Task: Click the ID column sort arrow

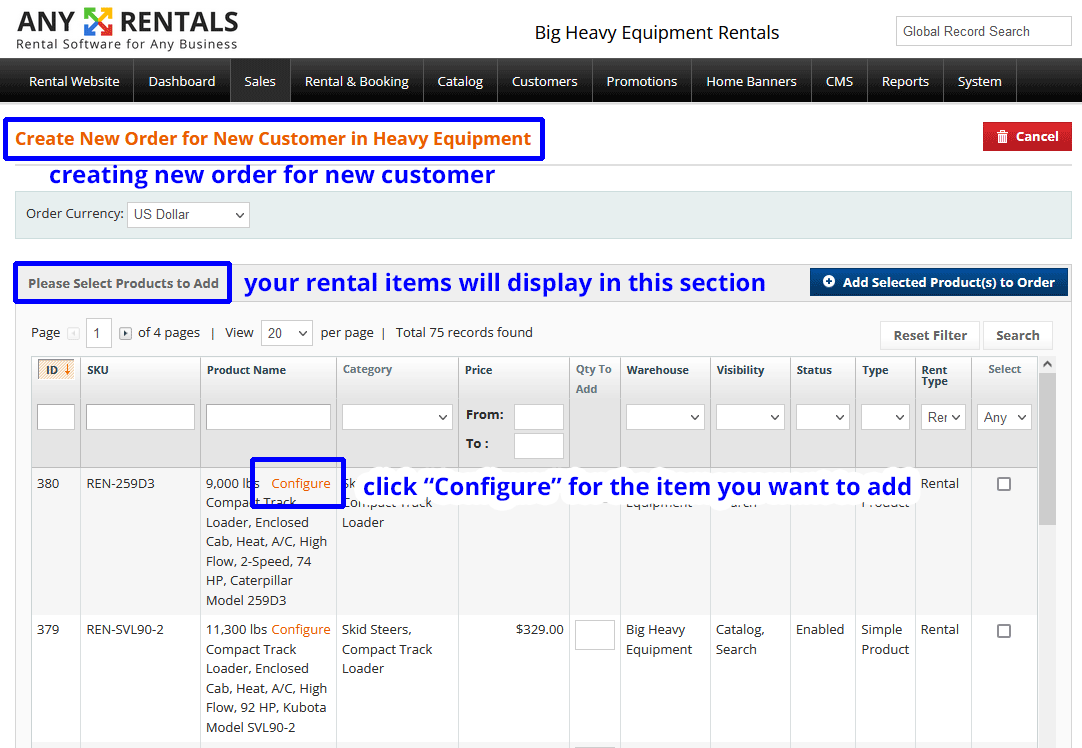Action: point(67,370)
